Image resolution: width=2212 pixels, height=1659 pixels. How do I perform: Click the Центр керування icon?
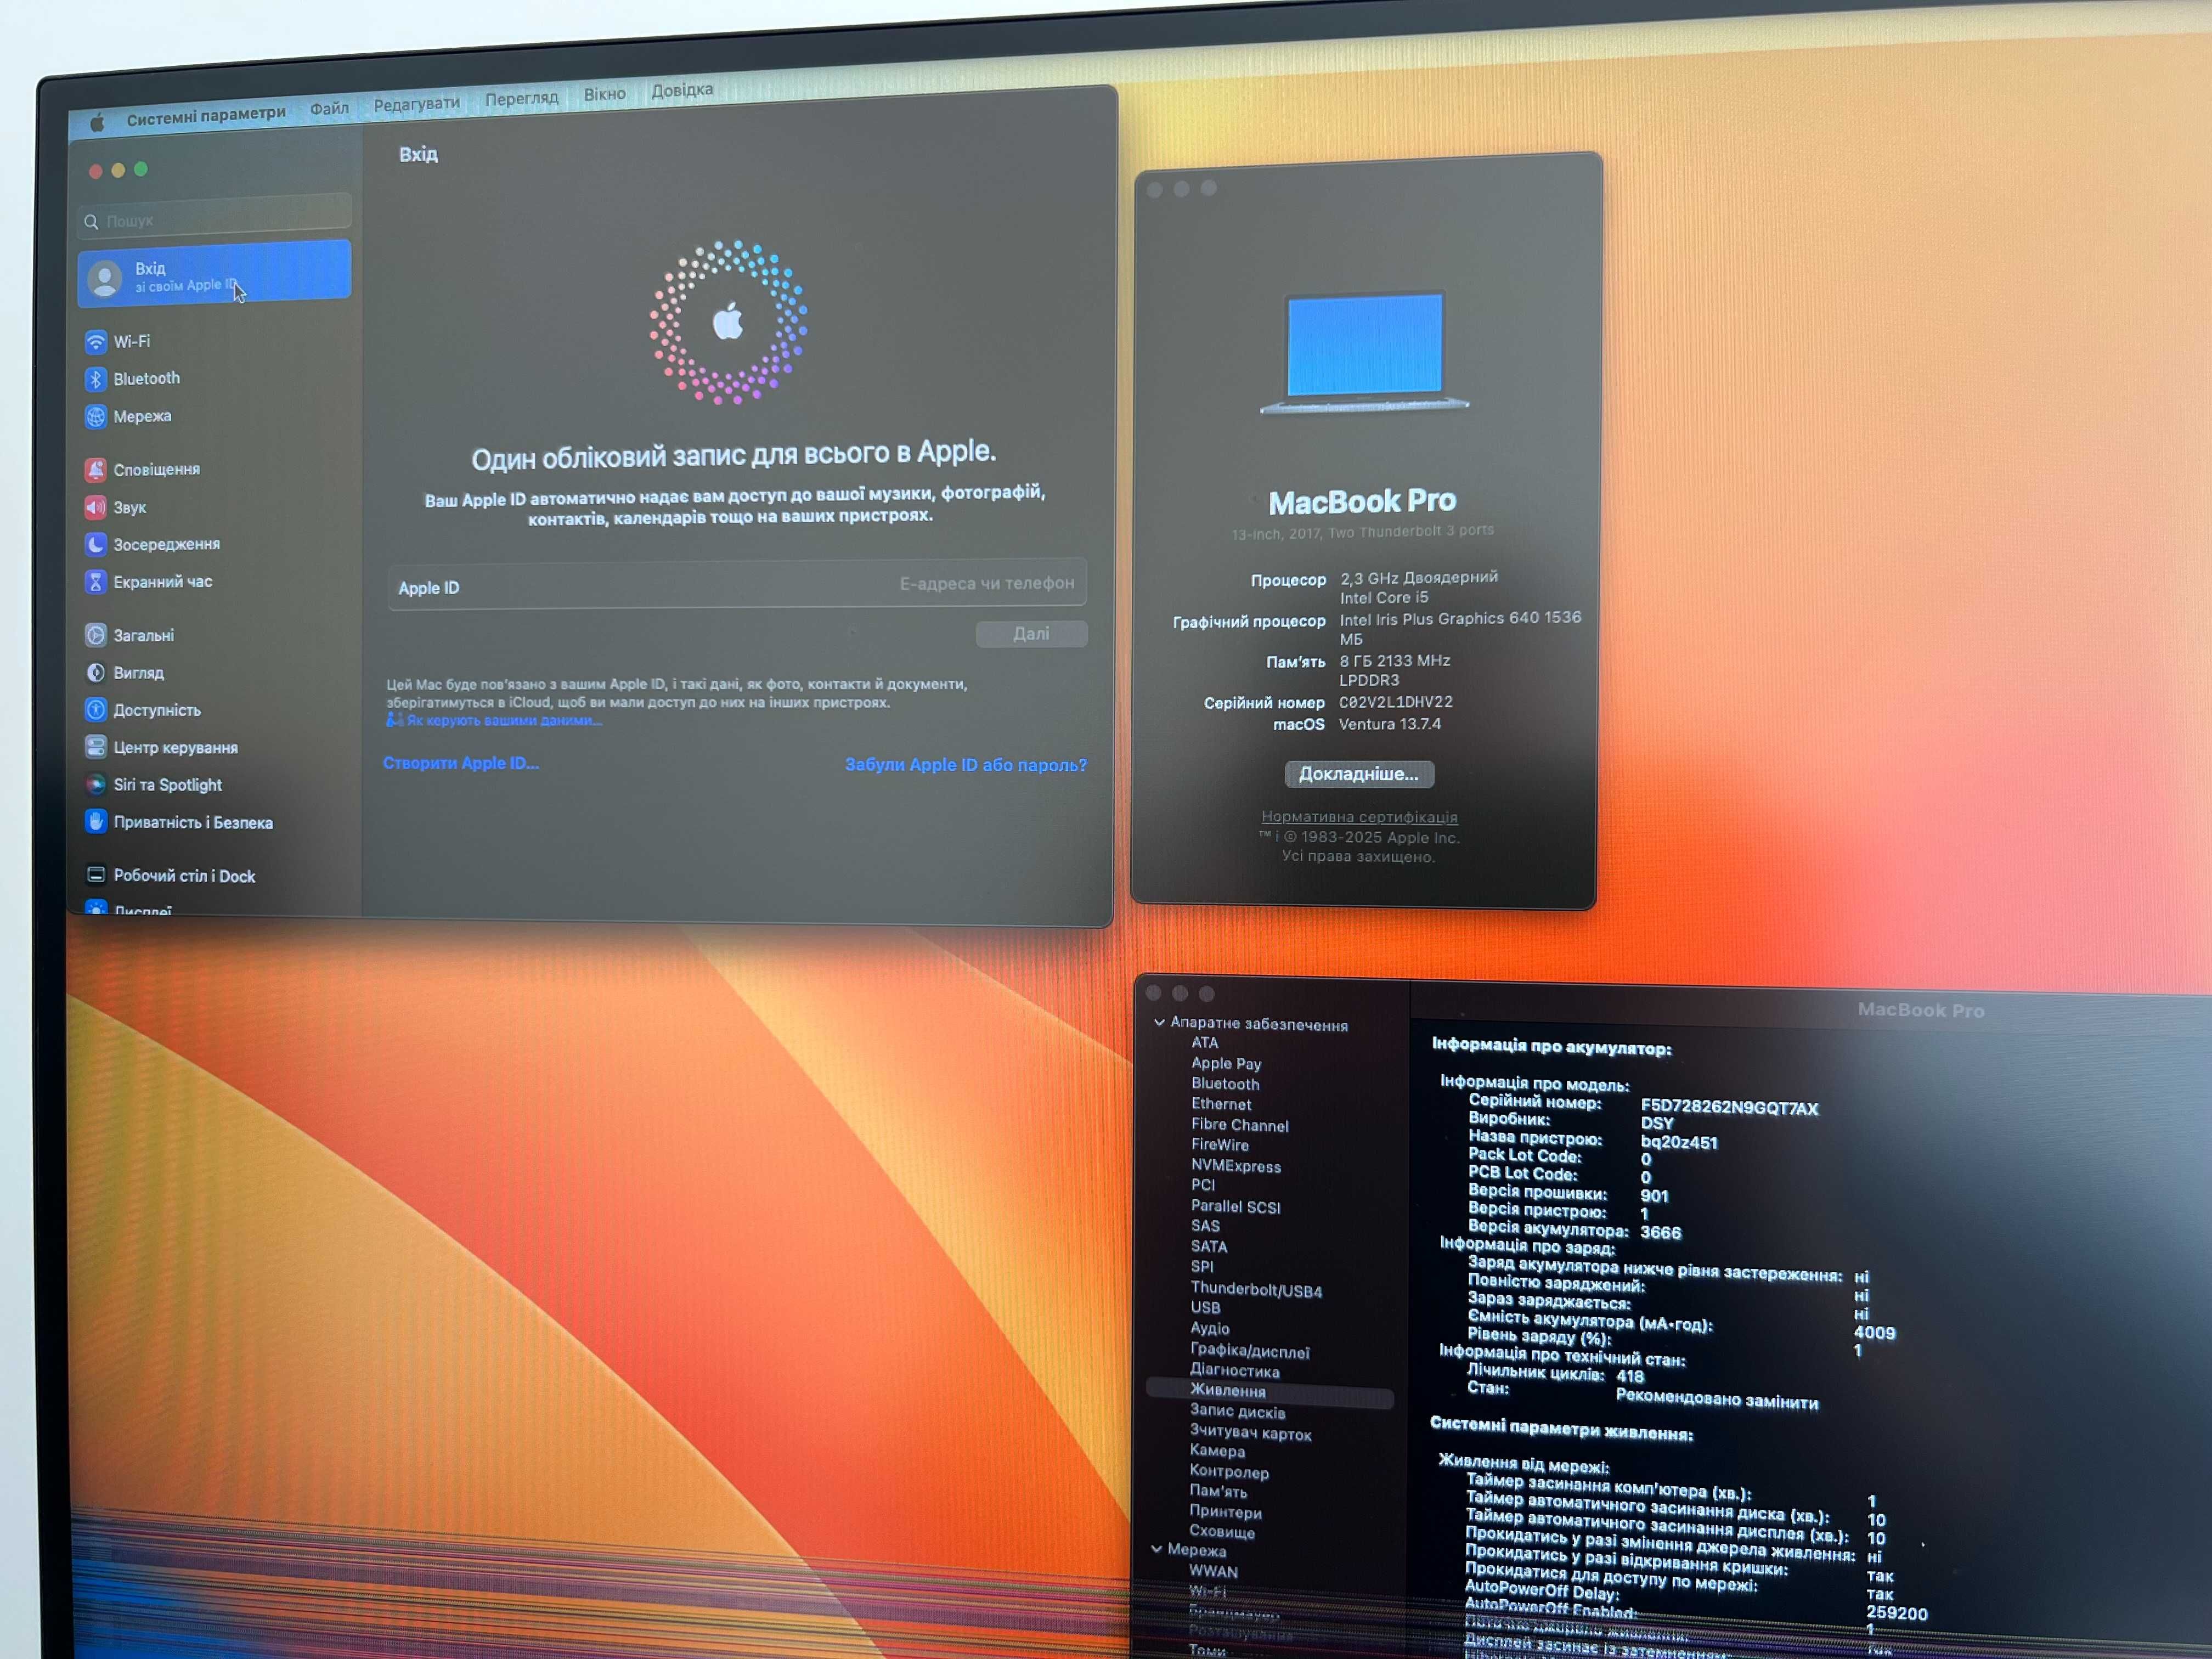(96, 747)
